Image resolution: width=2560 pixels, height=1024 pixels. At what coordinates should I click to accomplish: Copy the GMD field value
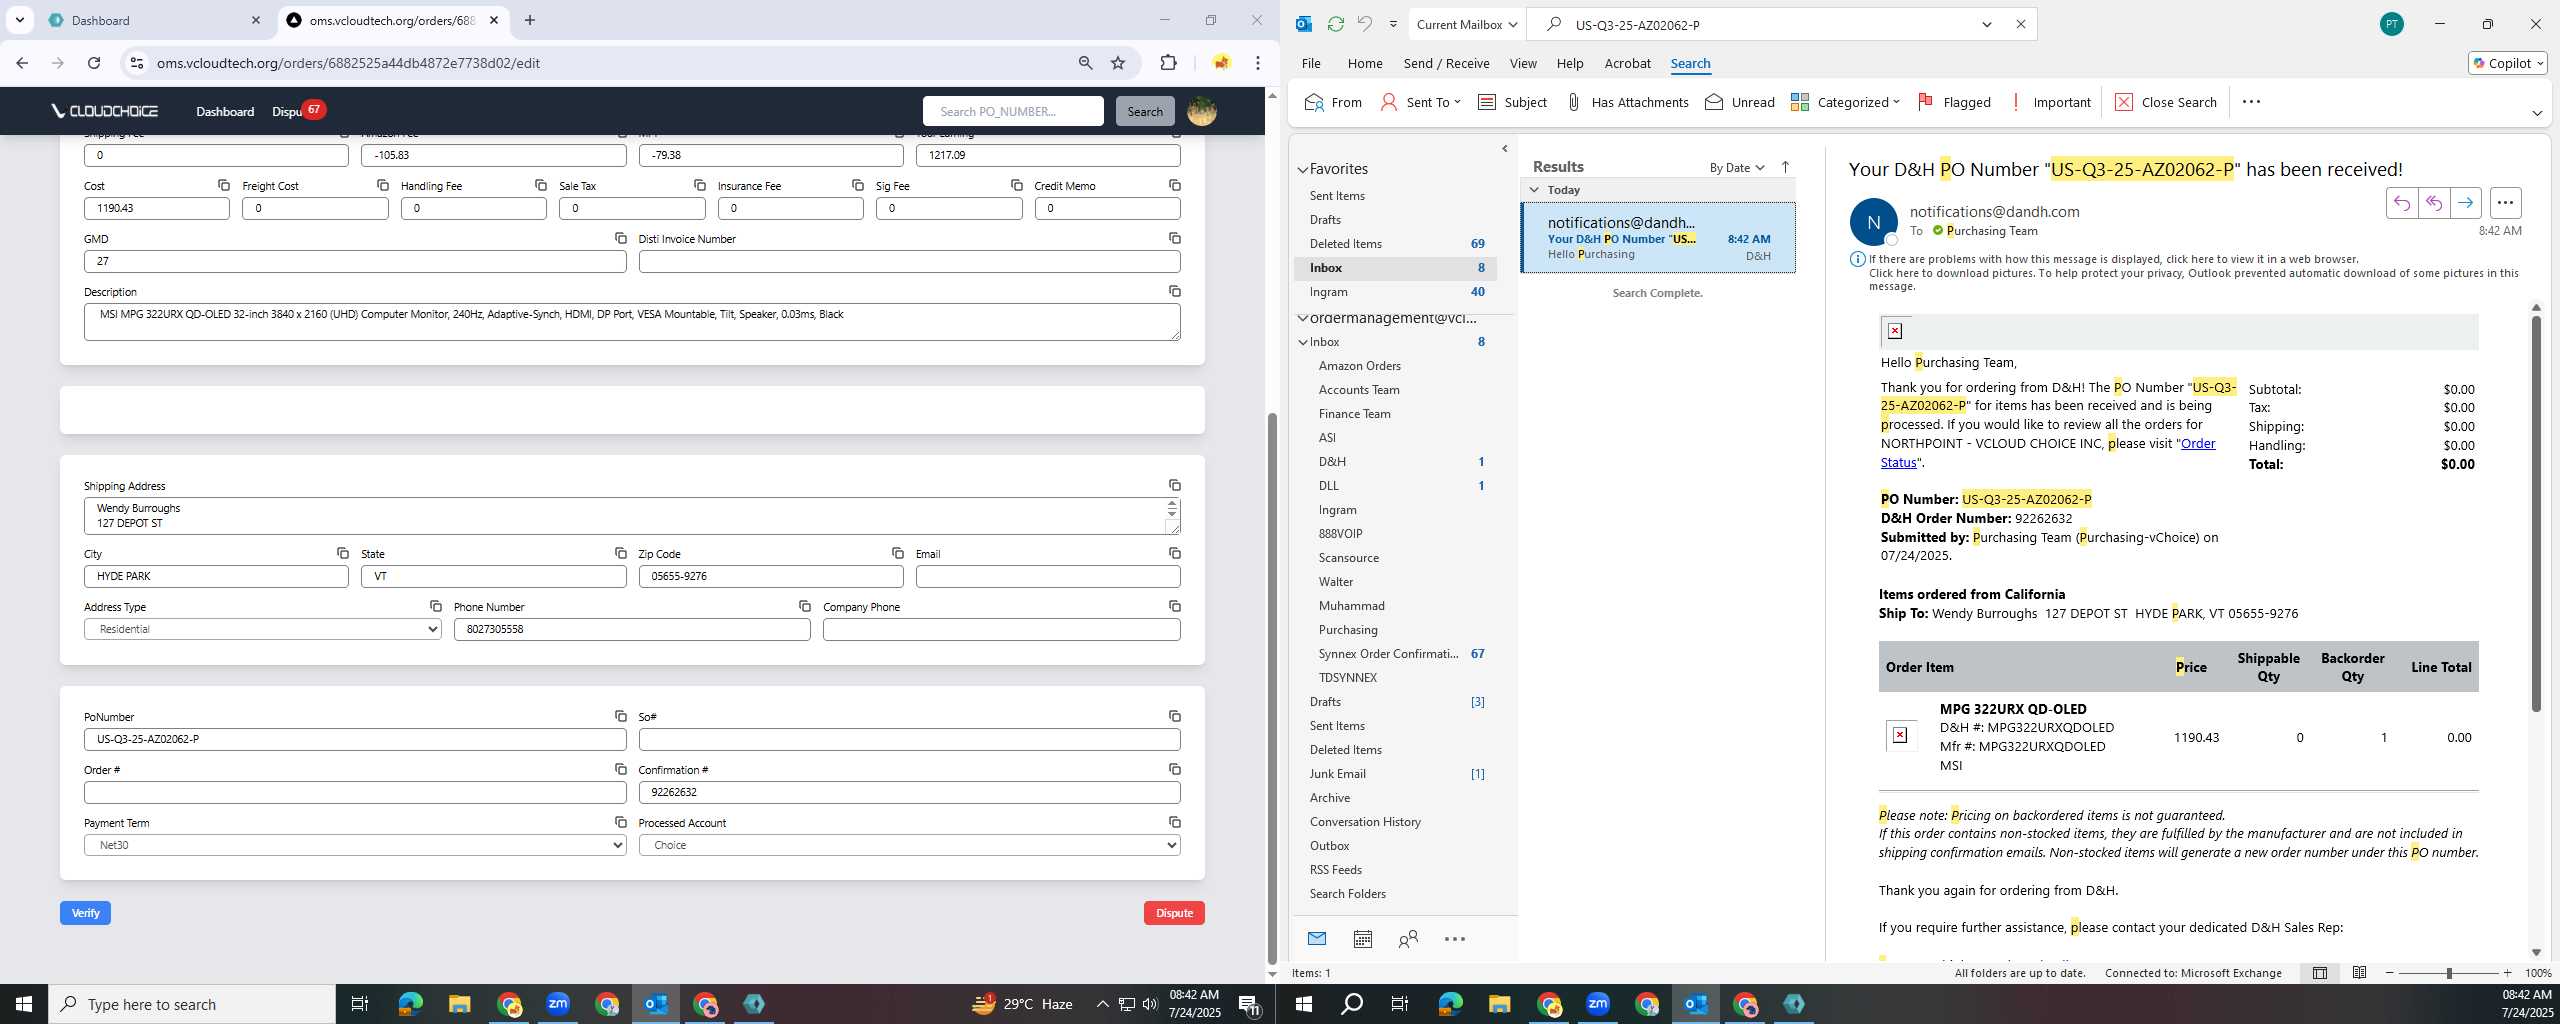pos(621,238)
